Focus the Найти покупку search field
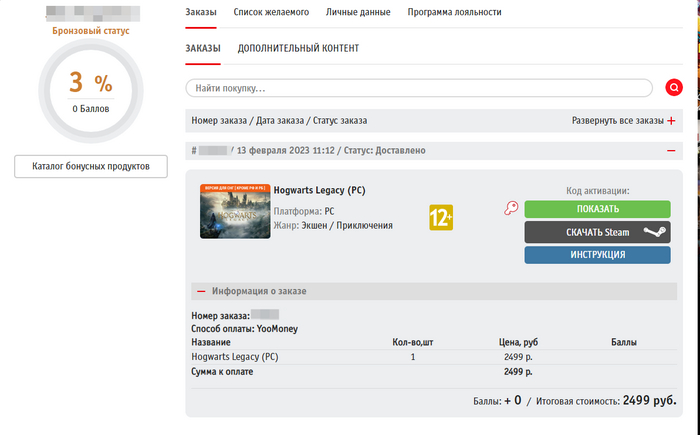The image size is (700, 435). [x=420, y=88]
